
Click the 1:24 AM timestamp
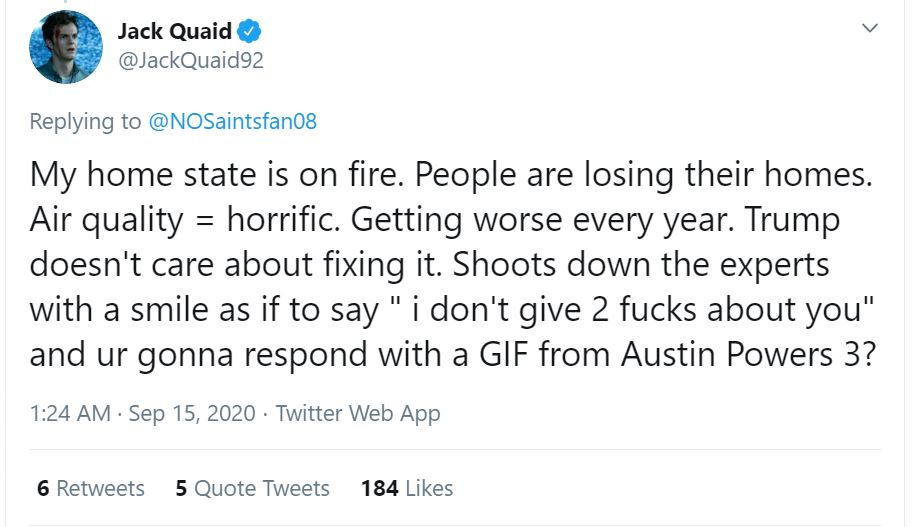[x=70, y=413]
